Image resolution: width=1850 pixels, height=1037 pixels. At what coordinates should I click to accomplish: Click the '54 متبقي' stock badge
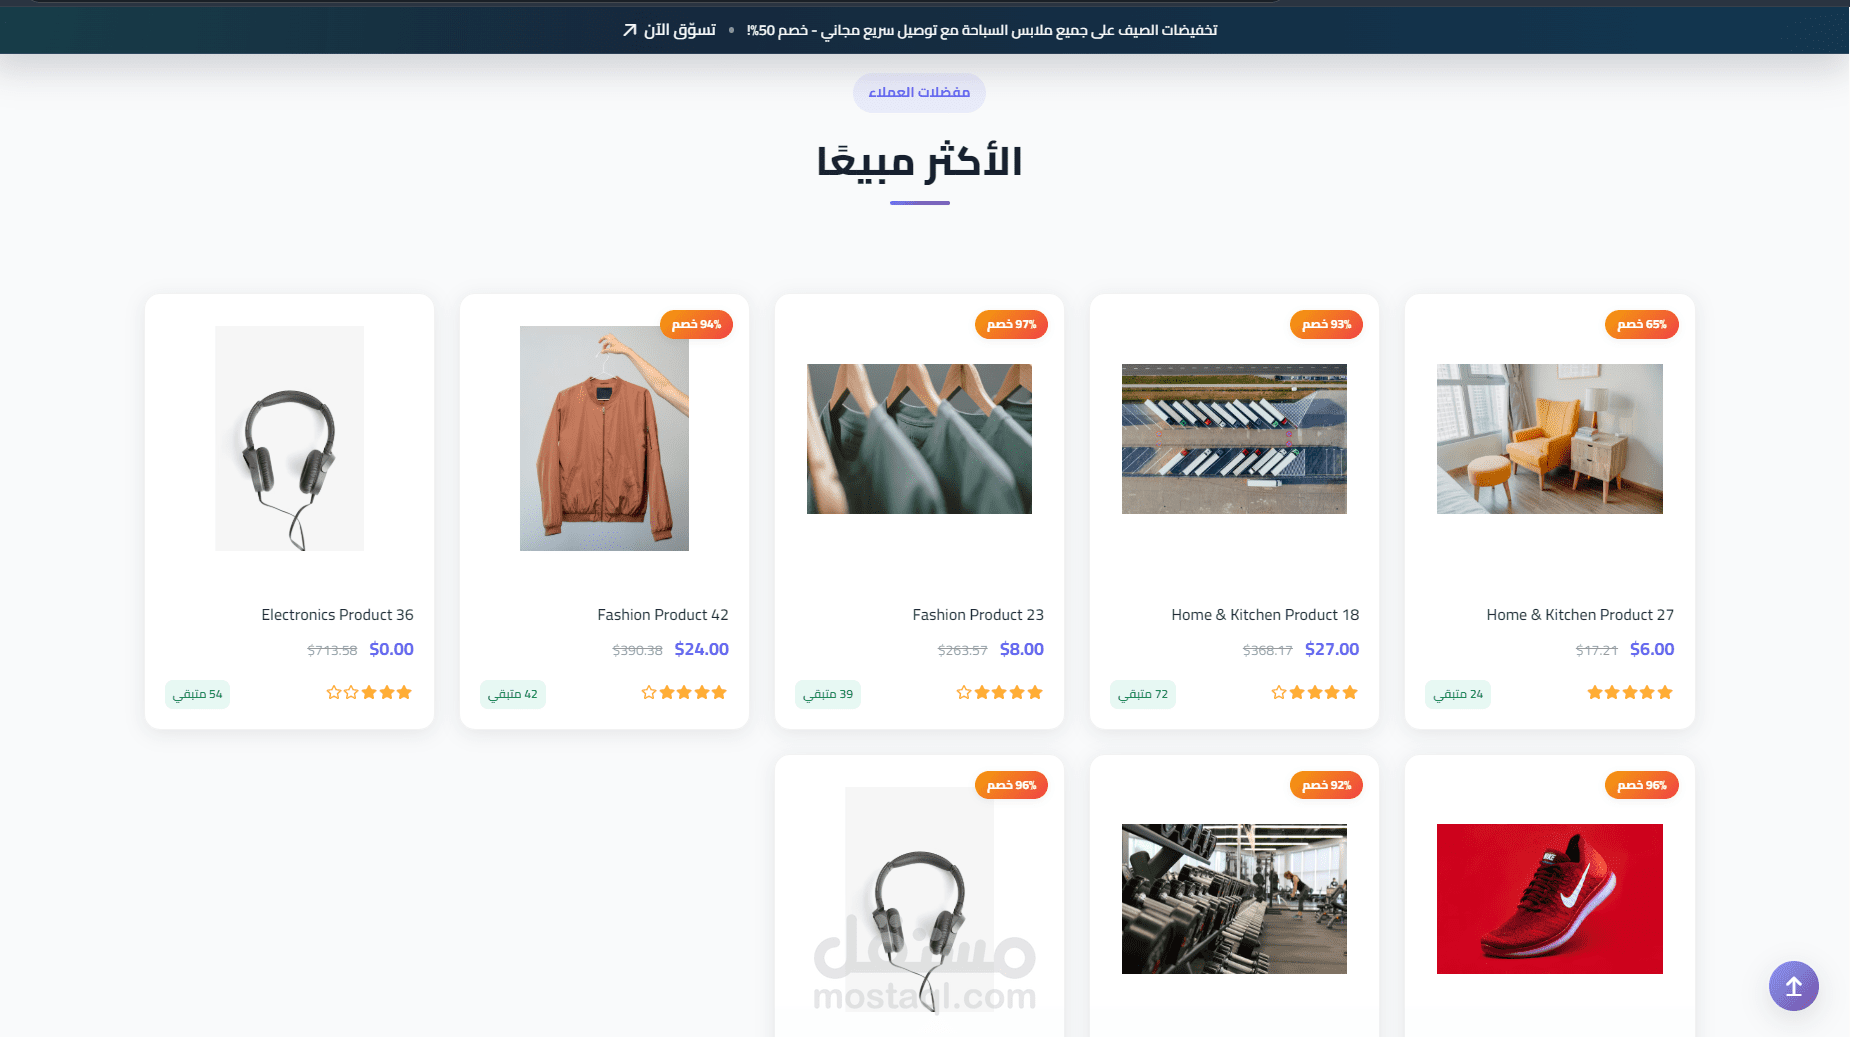point(197,694)
